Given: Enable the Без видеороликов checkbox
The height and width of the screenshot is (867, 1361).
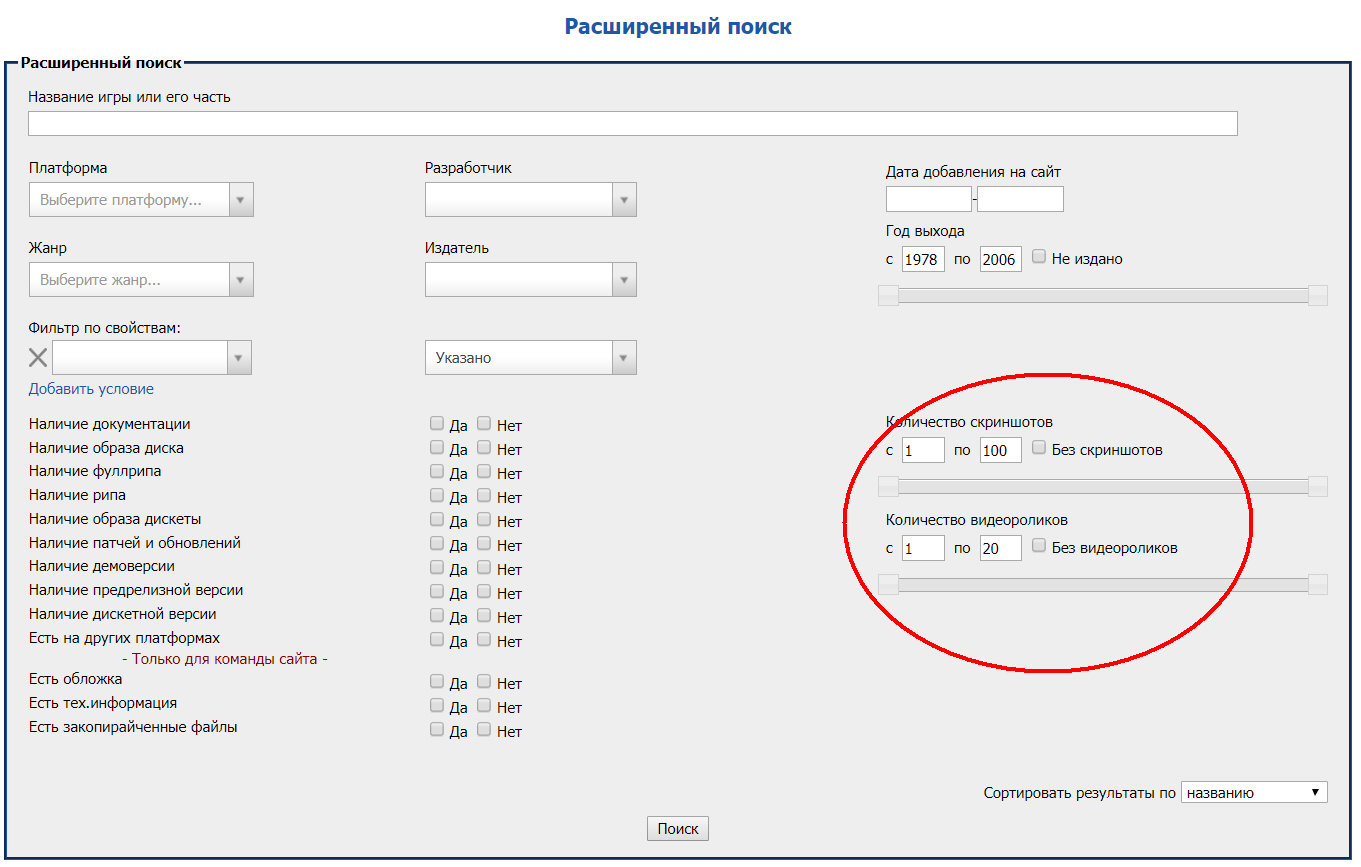Looking at the screenshot, I should (1039, 546).
